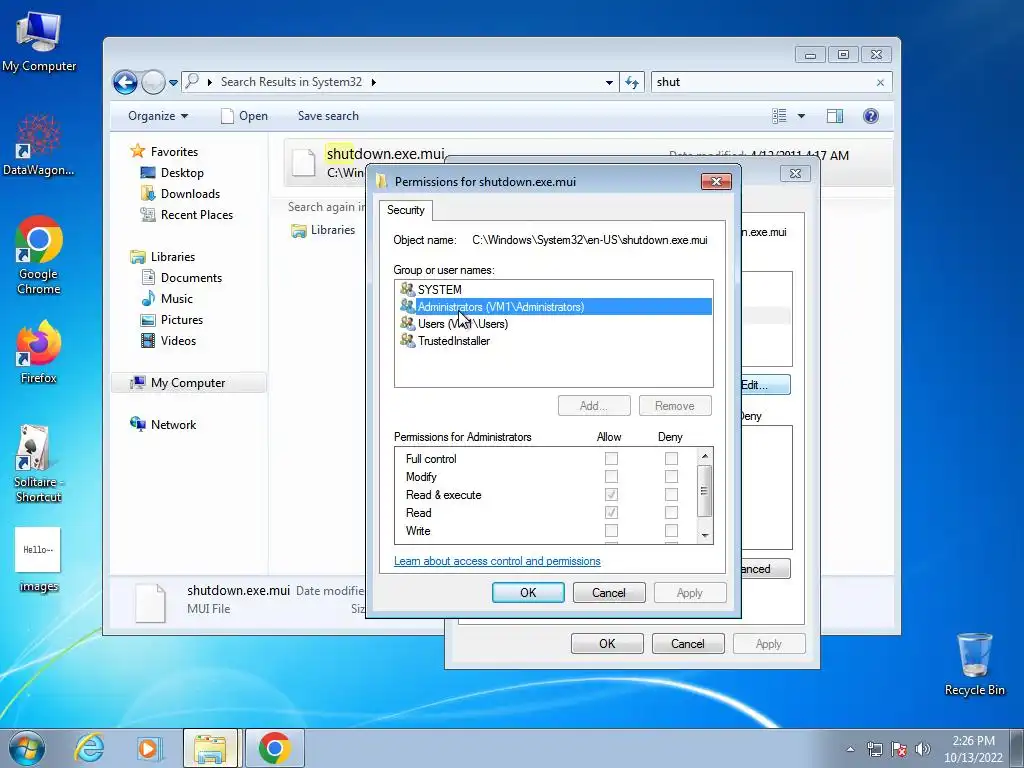1024x768 pixels.
Task: Check the Allow checkbox for Write
Action: (611, 530)
